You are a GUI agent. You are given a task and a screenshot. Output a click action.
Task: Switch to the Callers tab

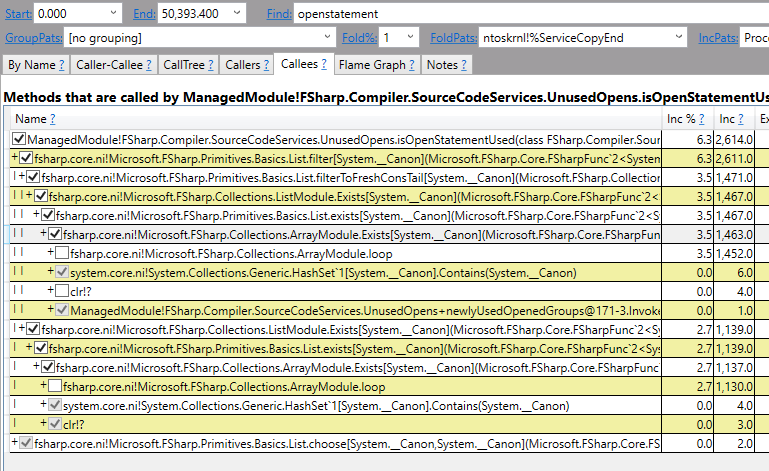247,65
